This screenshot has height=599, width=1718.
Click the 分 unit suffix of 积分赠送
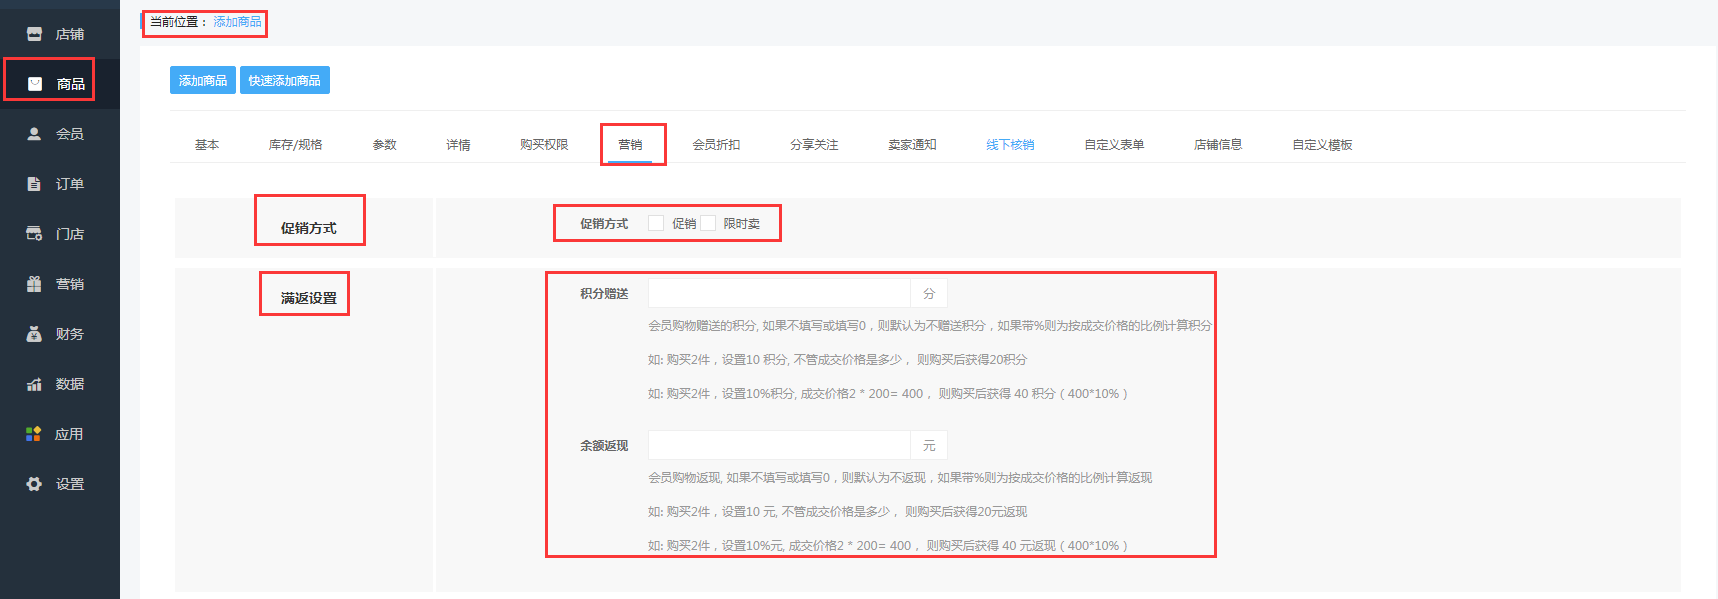click(x=929, y=293)
